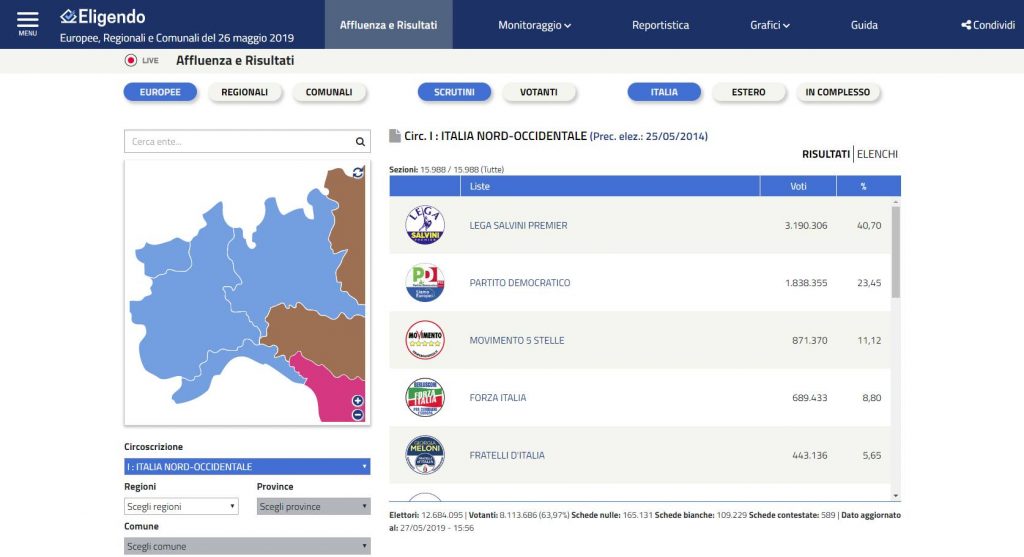Click vote count 871.370
Image resolution: width=1024 pixels, height=557 pixels.
(x=810, y=340)
